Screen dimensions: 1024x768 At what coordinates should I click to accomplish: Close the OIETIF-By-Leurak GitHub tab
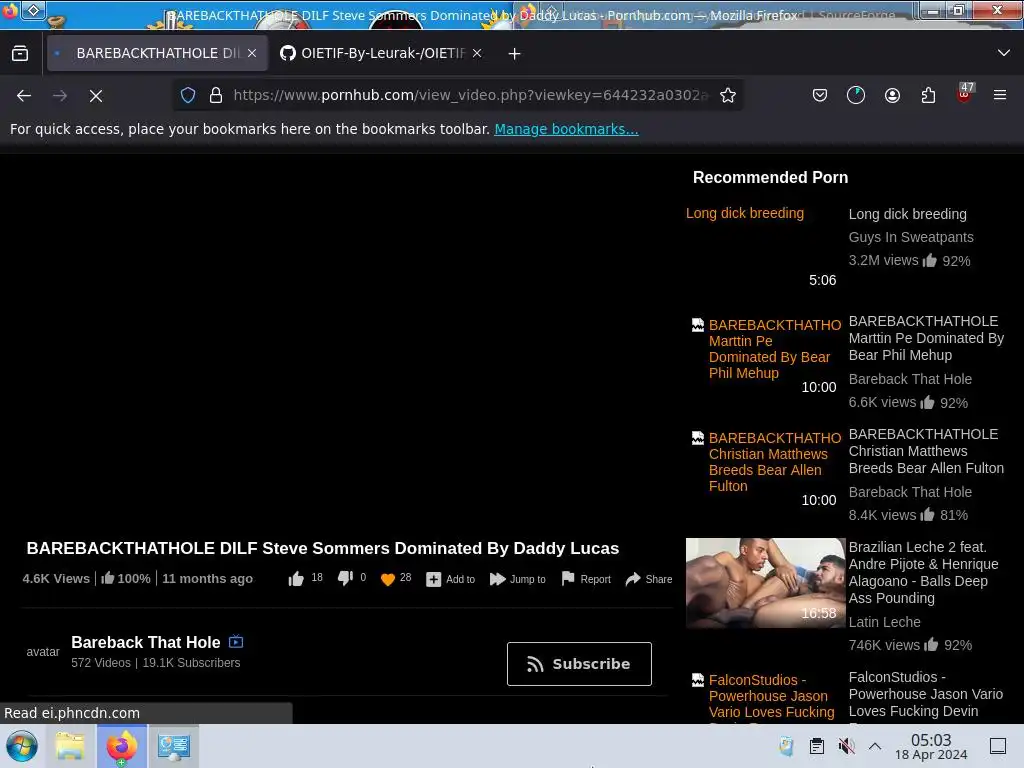tap(477, 53)
